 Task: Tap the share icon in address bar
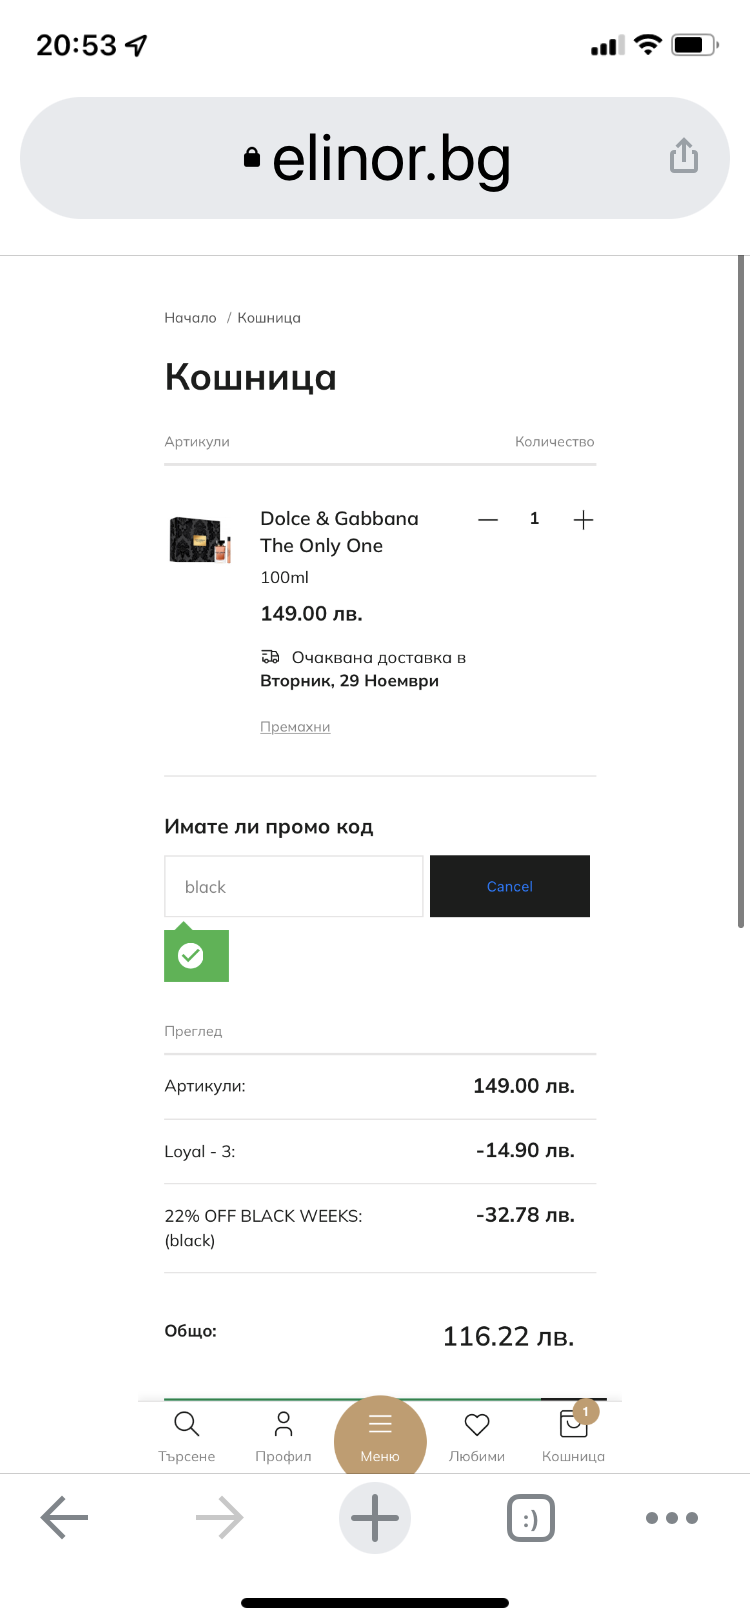pyautogui.click(x=684, y=156)
